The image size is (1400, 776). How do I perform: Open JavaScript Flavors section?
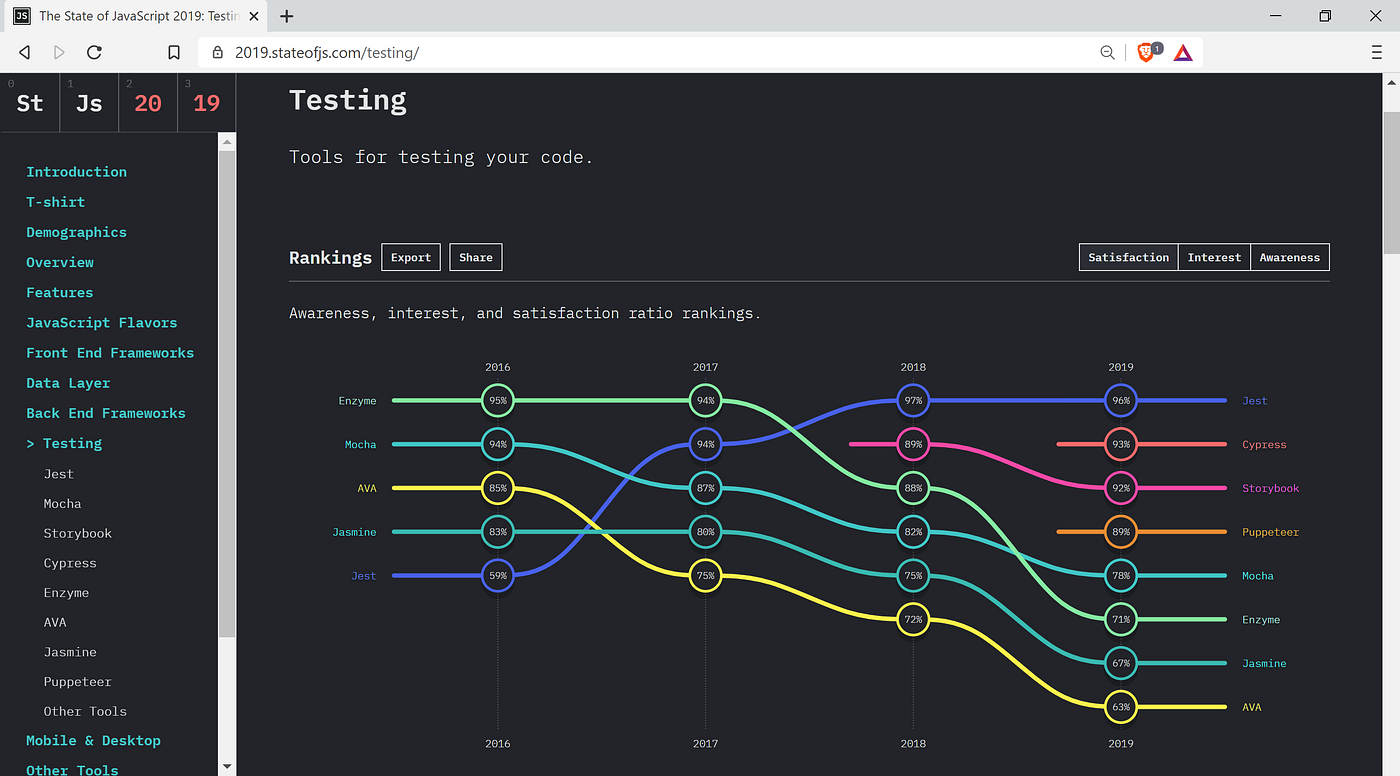[101, 322]
